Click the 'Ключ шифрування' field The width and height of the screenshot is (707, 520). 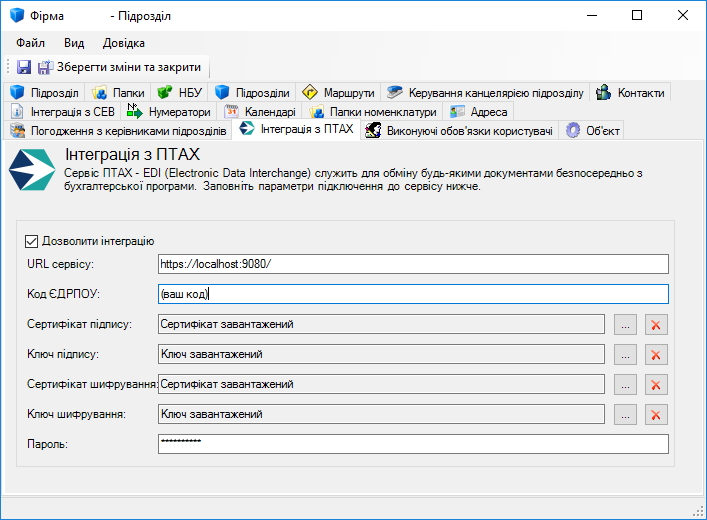381,414
